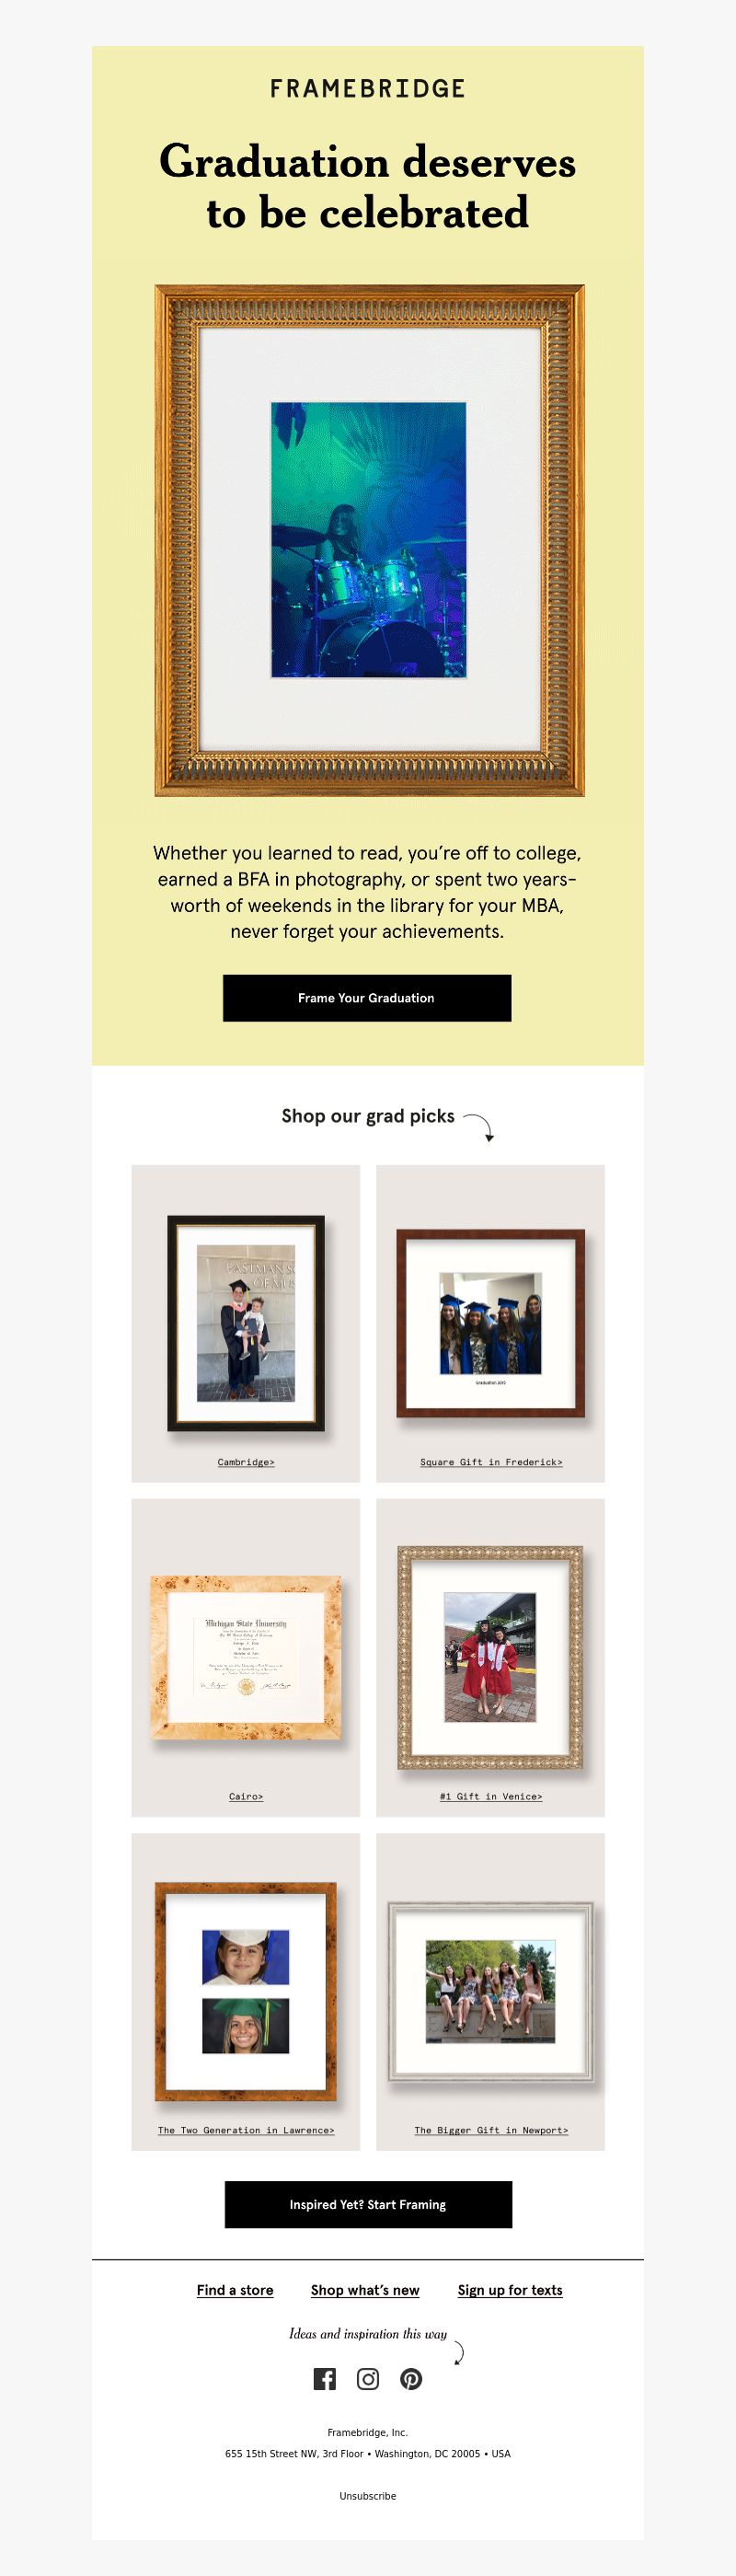Click the Frame Your Graduation button
This screenshot has height=2576, width=736.
[x=367, y=998]
